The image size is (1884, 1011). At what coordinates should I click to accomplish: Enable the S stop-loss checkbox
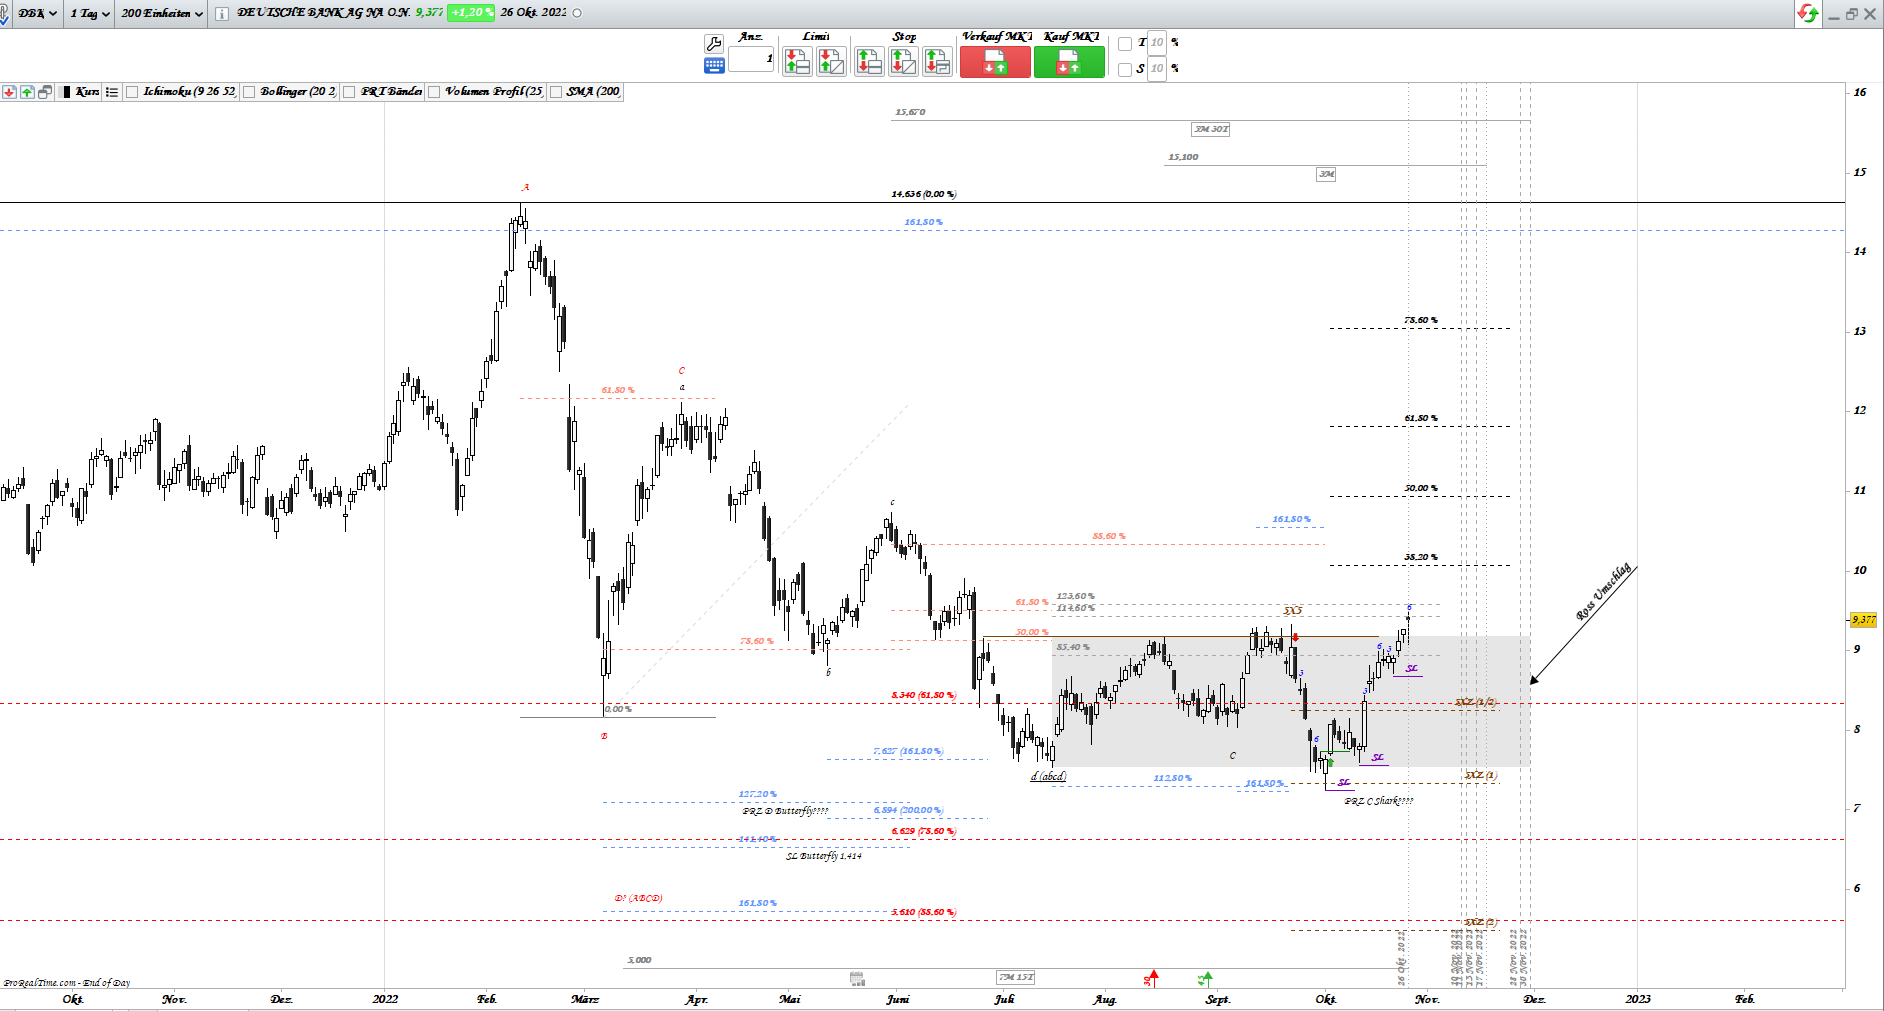[1125, 69]
